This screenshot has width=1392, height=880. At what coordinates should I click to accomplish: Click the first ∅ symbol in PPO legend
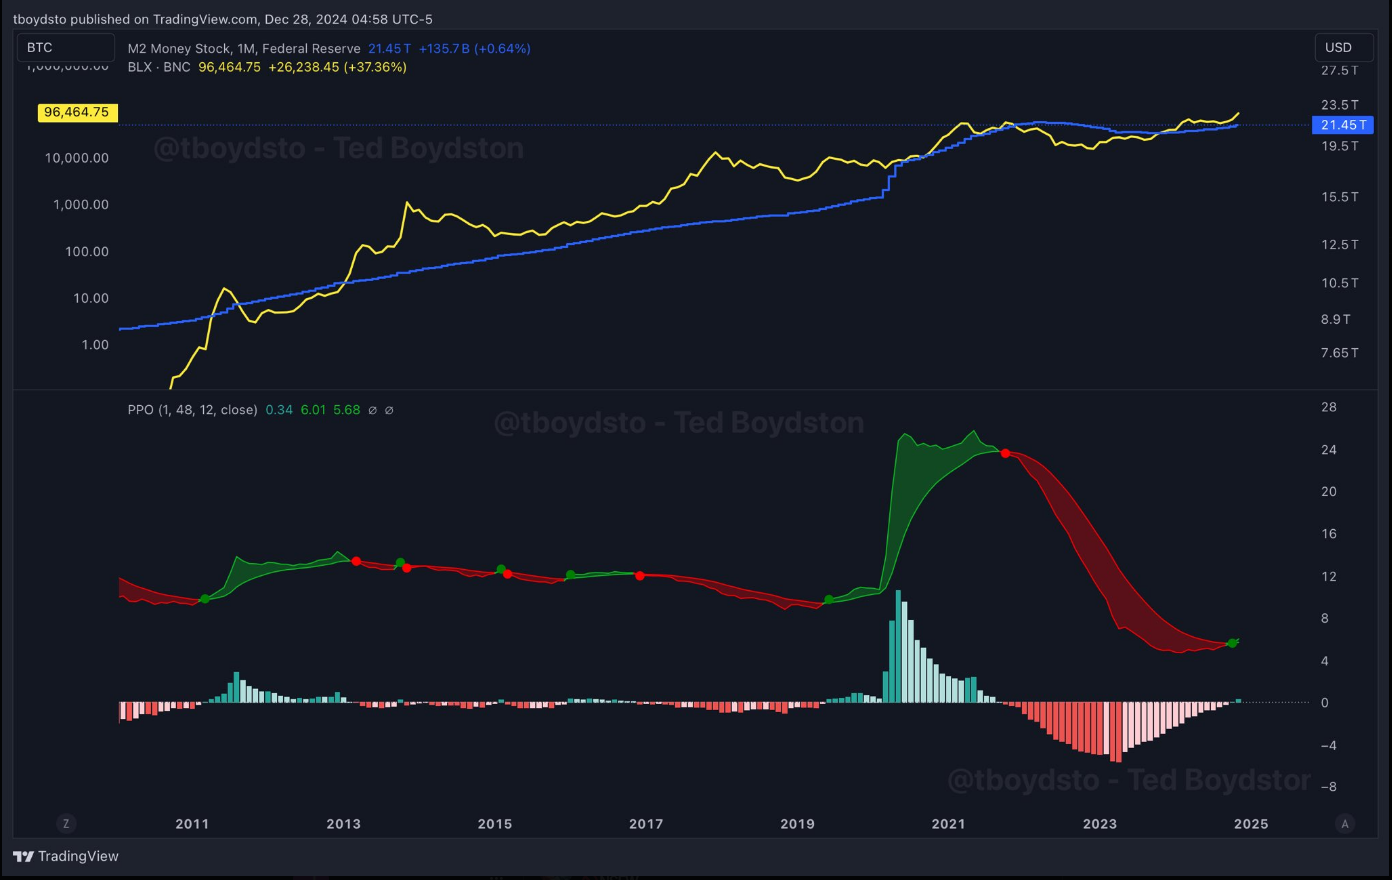click(x=372, y=410)
